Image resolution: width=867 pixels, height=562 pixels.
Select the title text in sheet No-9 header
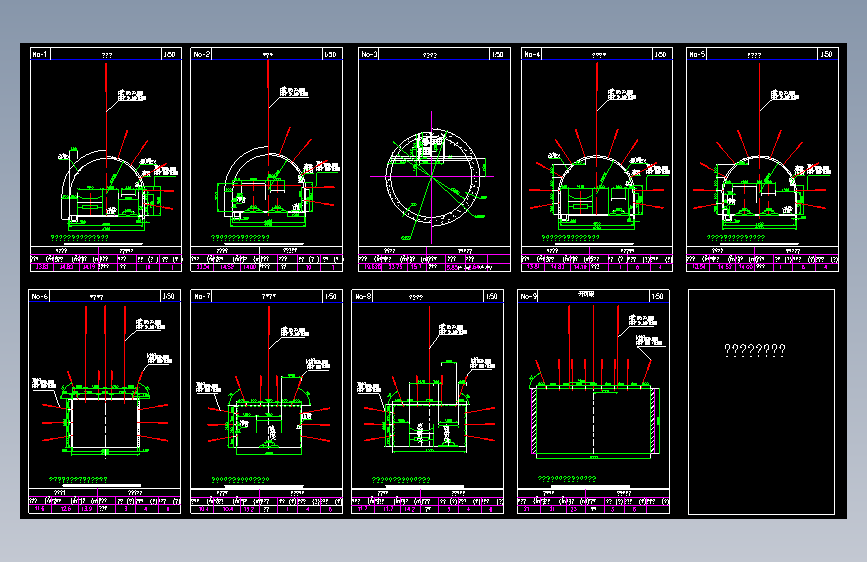(x=586, y=294)
